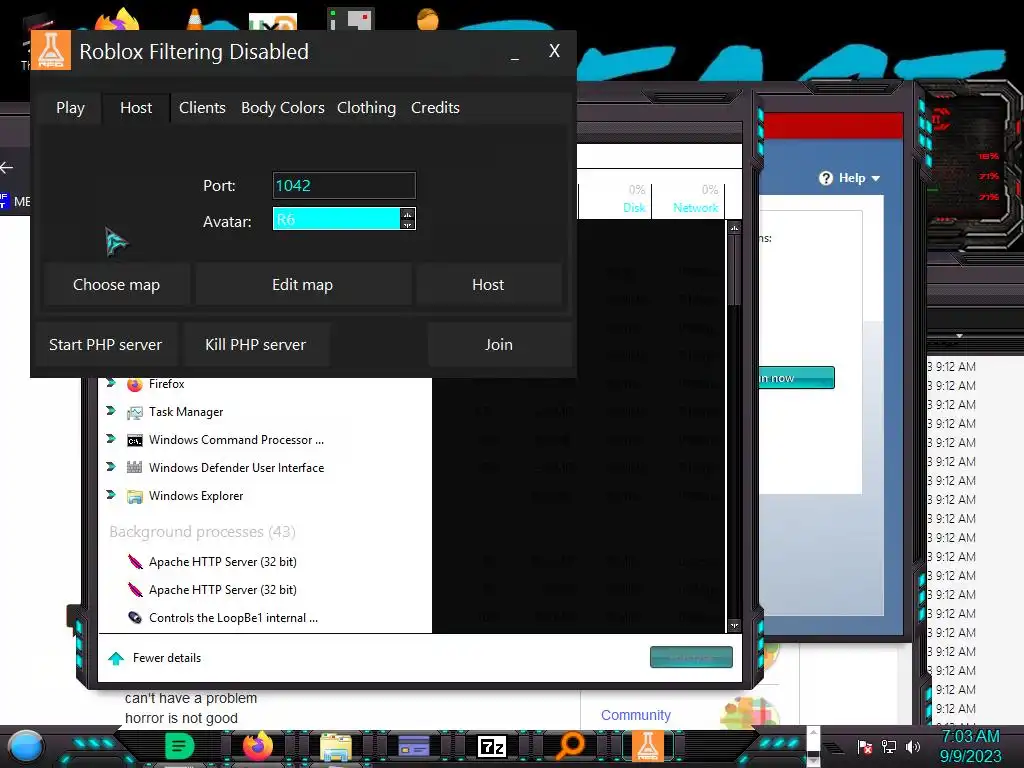The image size is (1024, 768).
Task: Open the VLC cone desktop icon
Action: [195, 18]
